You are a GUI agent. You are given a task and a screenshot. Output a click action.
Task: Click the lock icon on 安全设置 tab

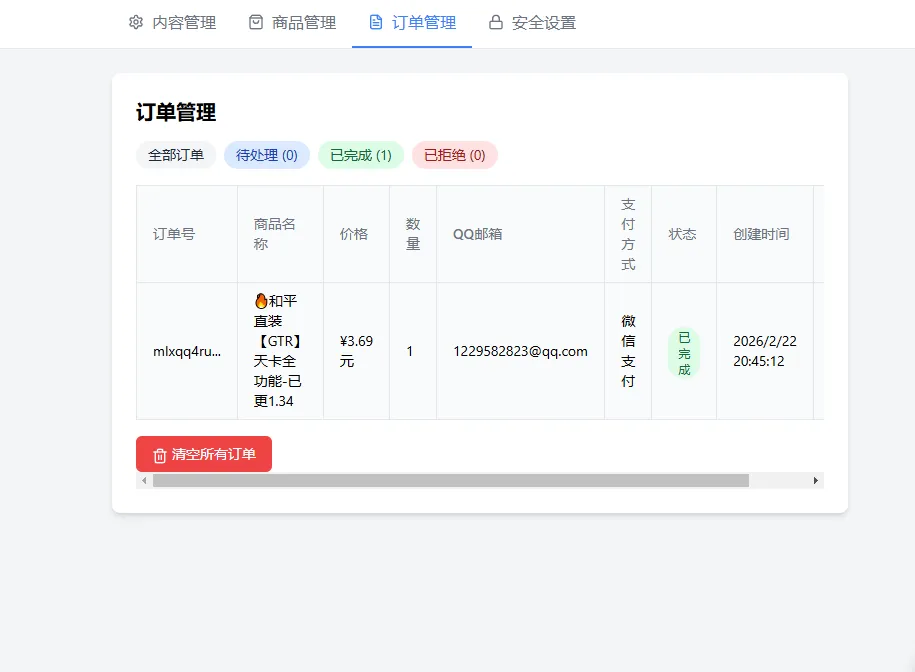point(493,23)
